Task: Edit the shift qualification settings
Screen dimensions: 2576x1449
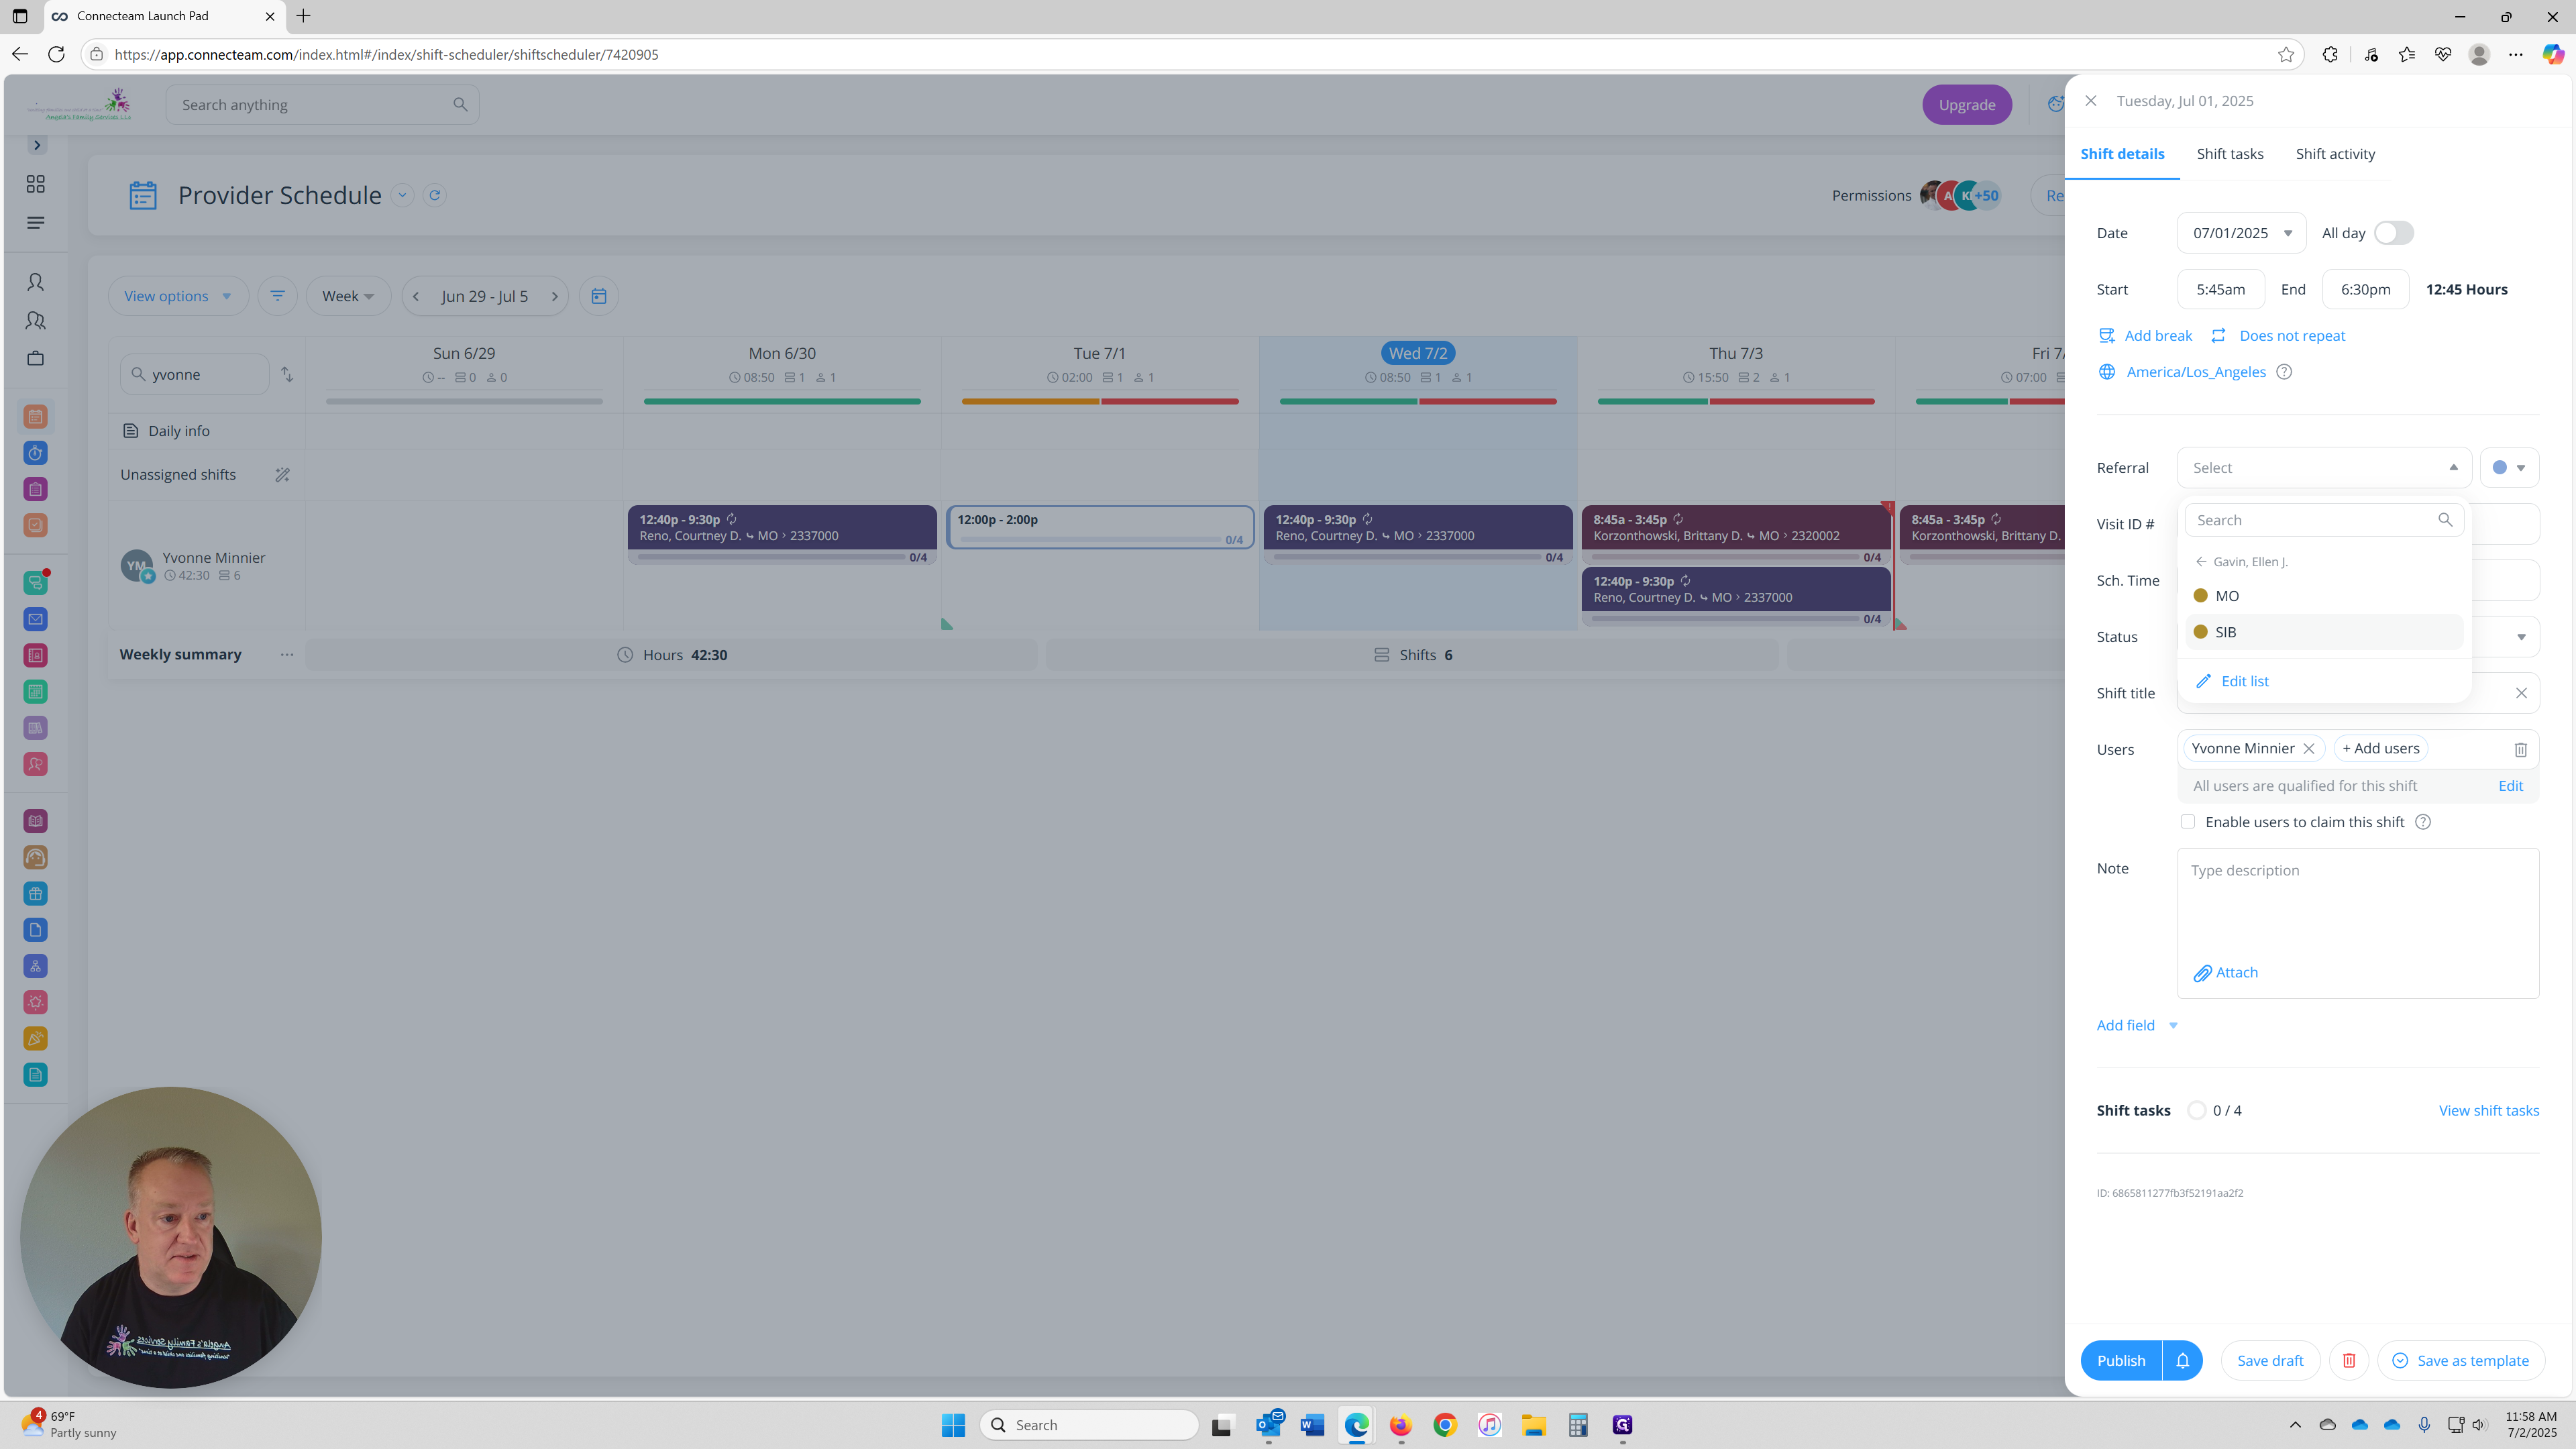Action: pos(2510,786)
